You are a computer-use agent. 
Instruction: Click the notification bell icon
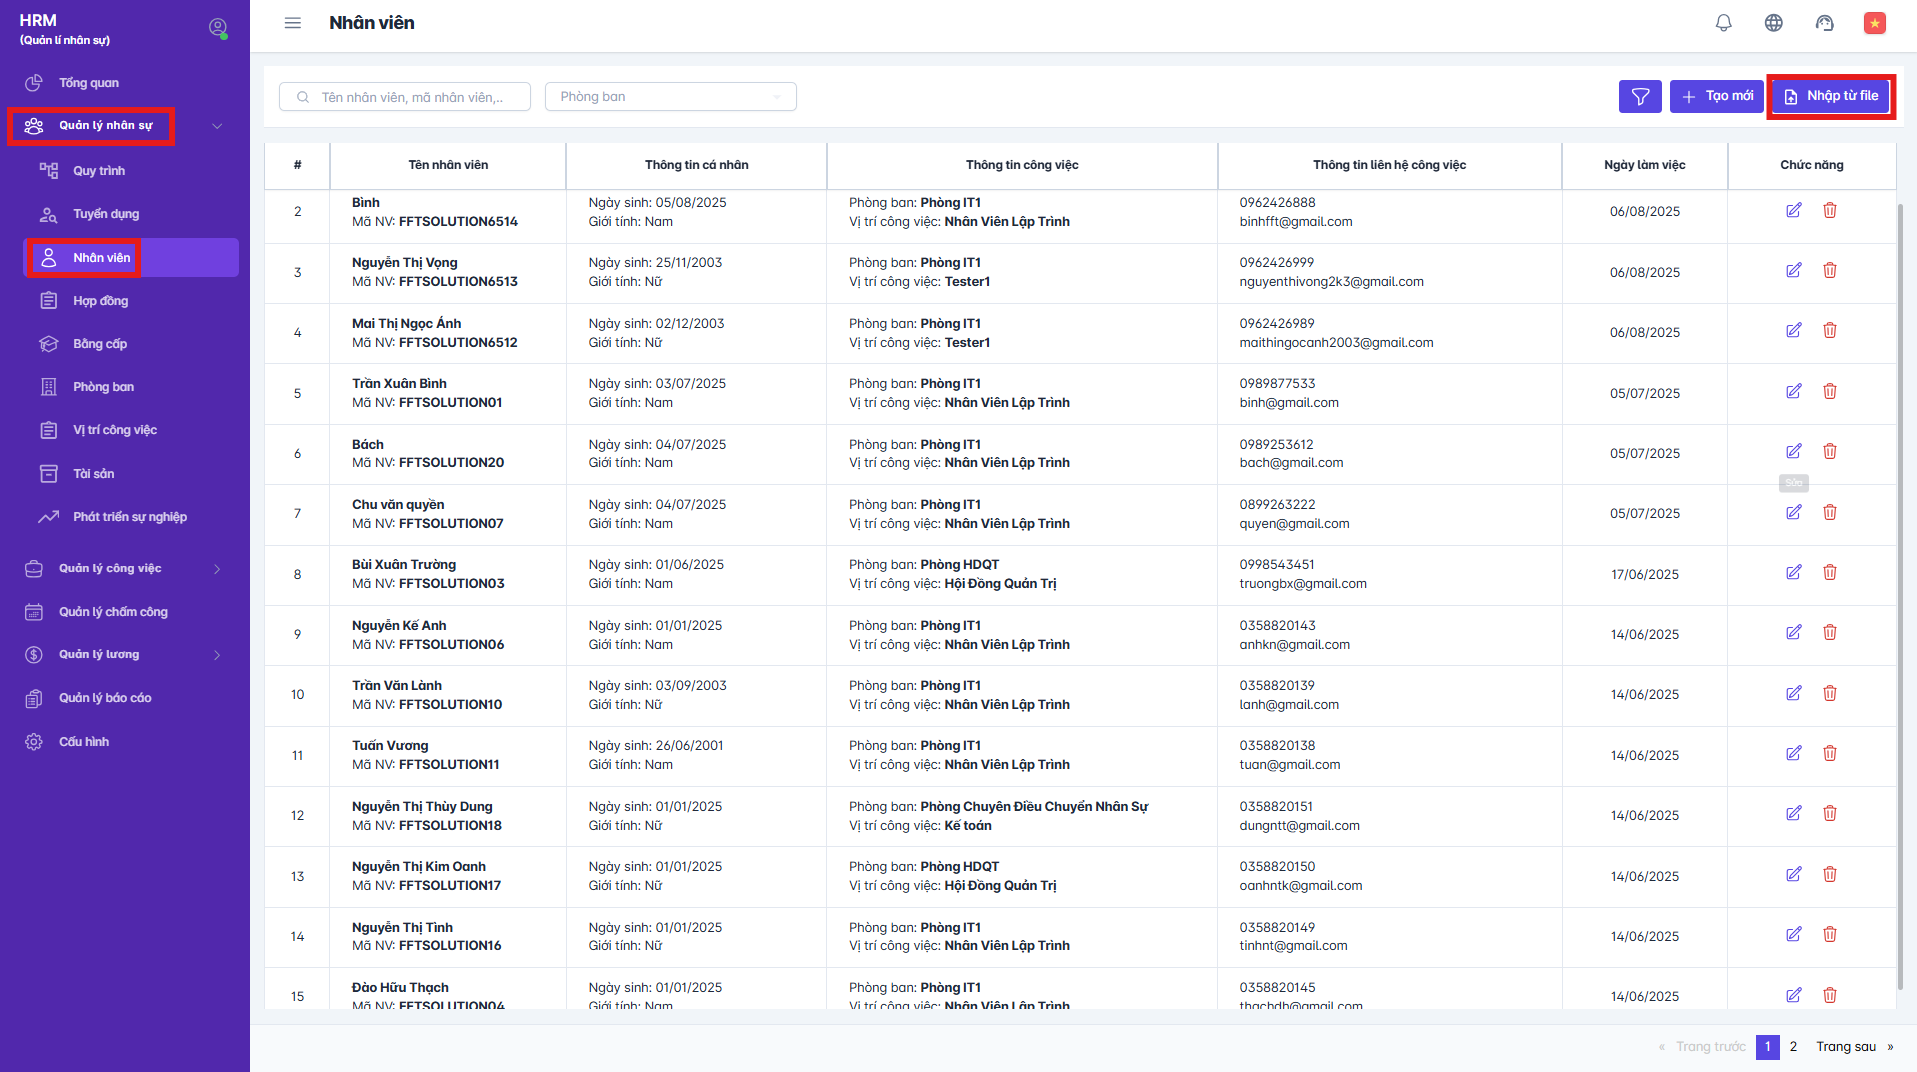point(1723,23)
